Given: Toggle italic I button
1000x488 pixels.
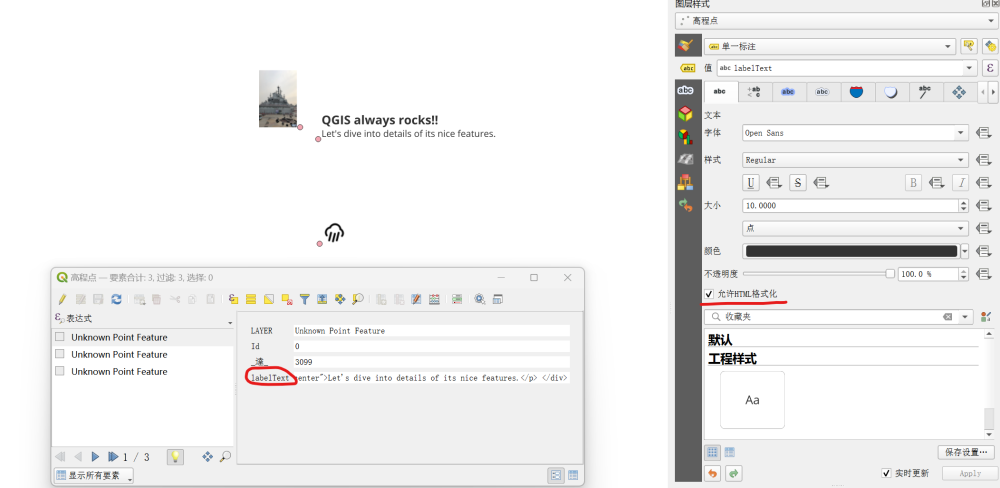Looking at the screenshot, I should click(x=960, y=183).
